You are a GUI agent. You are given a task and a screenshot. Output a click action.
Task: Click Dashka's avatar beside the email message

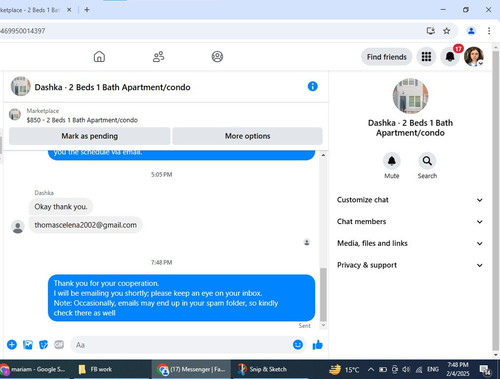coord(18,227)
